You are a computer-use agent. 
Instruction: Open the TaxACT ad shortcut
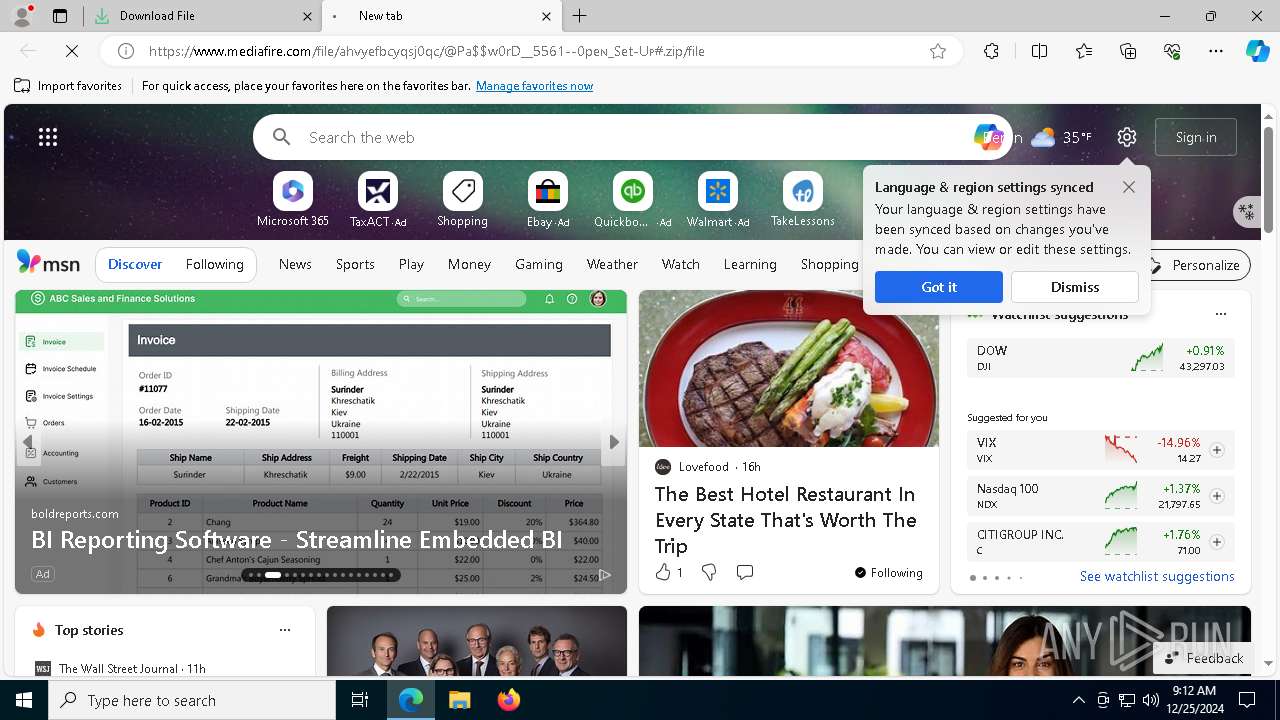pos(378,200)
